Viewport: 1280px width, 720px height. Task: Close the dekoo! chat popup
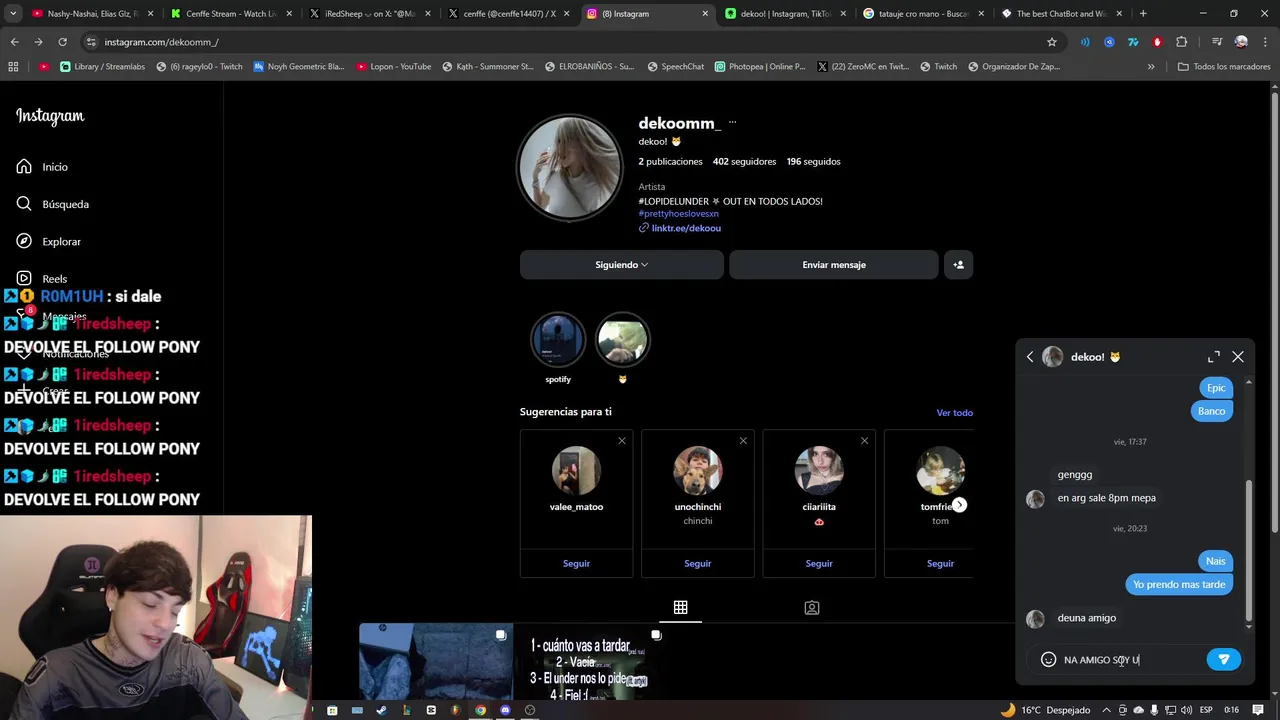pos(1238,357)
